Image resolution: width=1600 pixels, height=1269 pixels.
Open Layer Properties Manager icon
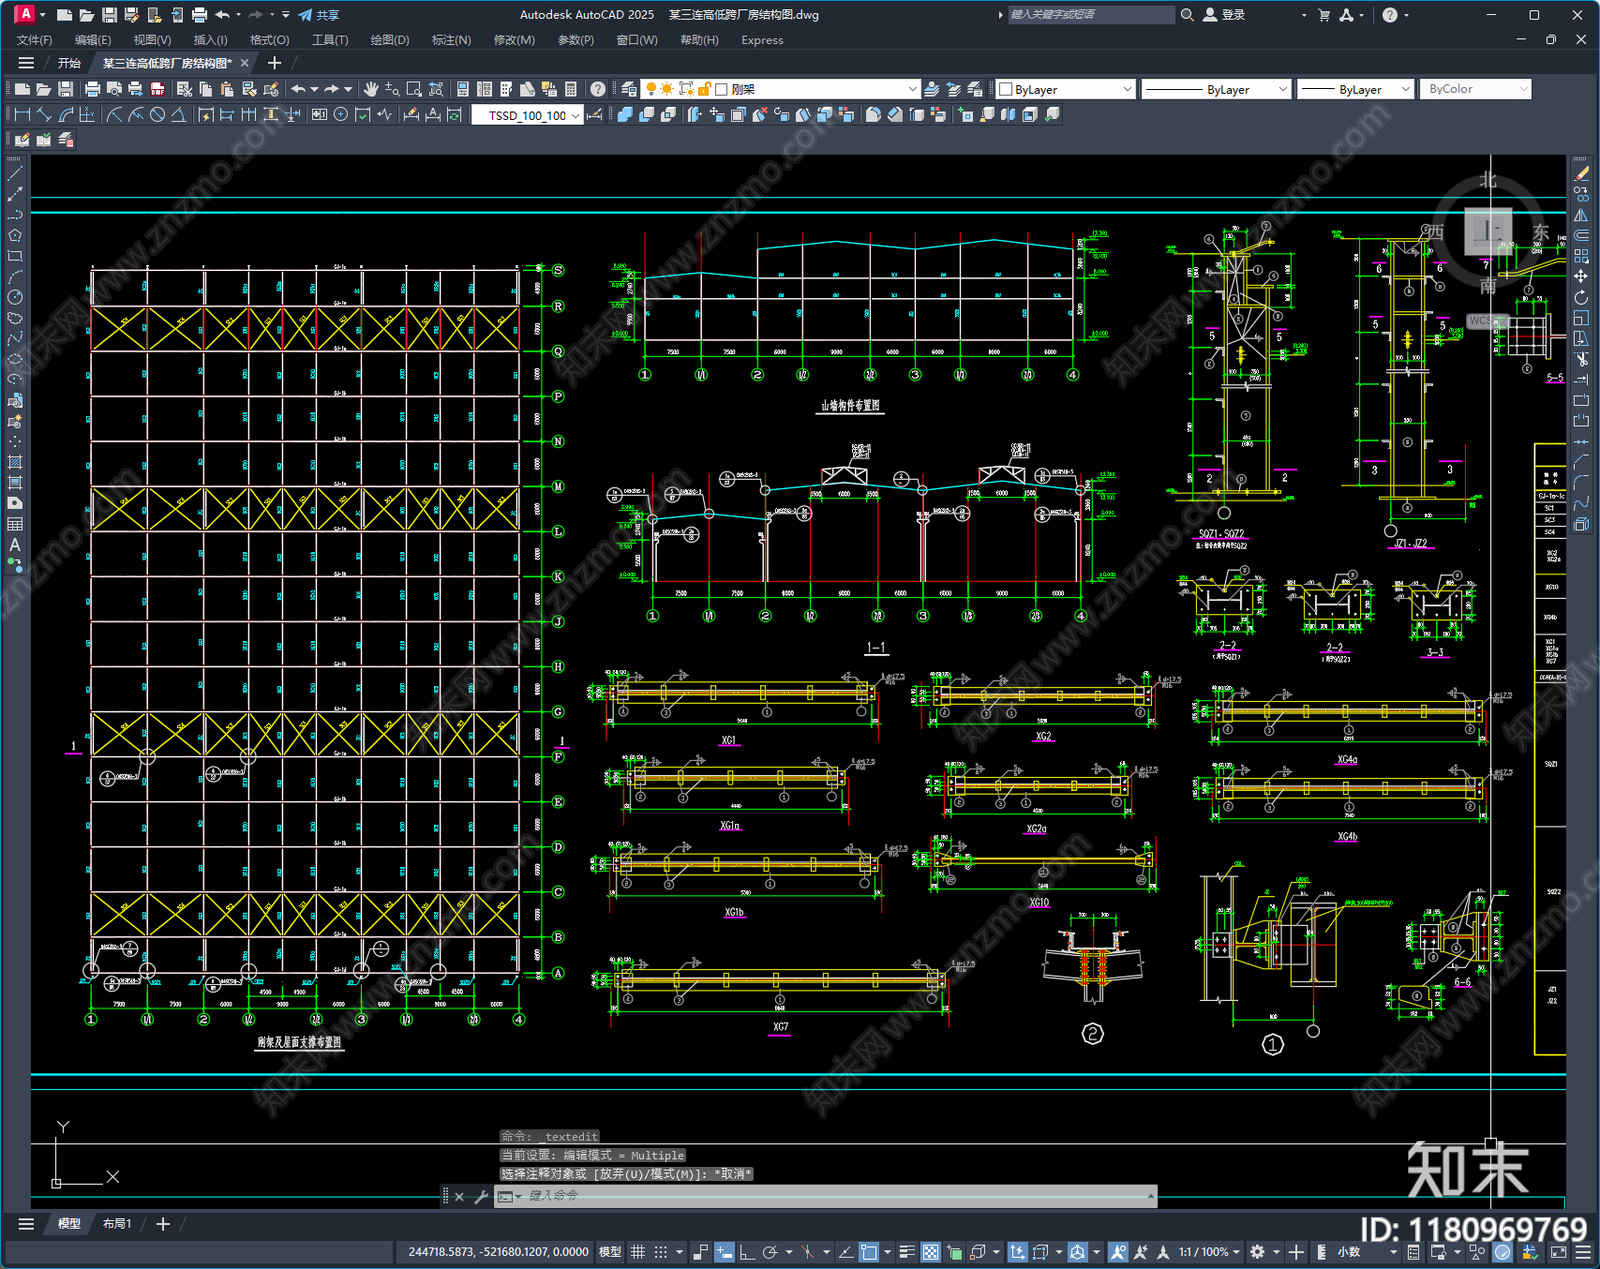click(629, 89)
